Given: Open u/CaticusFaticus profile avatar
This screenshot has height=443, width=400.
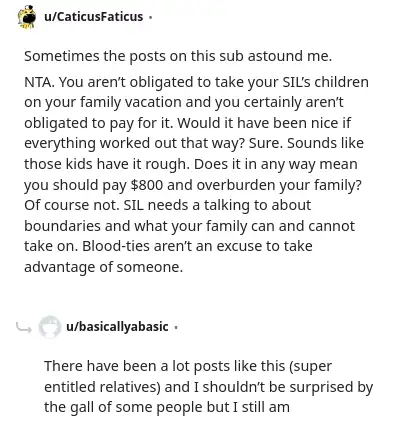Looking at the screenshot, I should pyautogui.click(x=27, y=17).
